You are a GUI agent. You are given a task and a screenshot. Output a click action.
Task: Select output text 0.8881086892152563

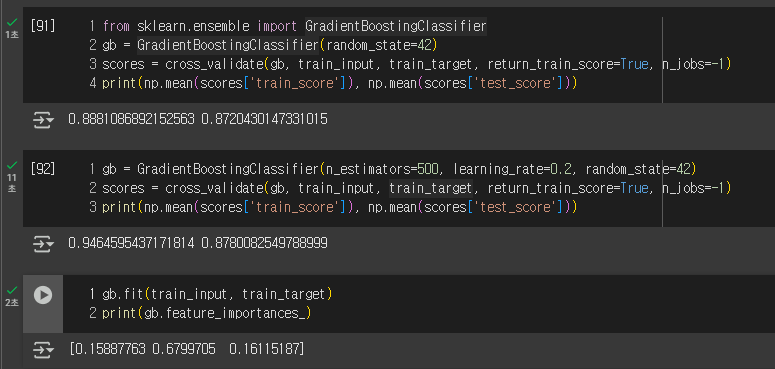[x=131, y=119]
